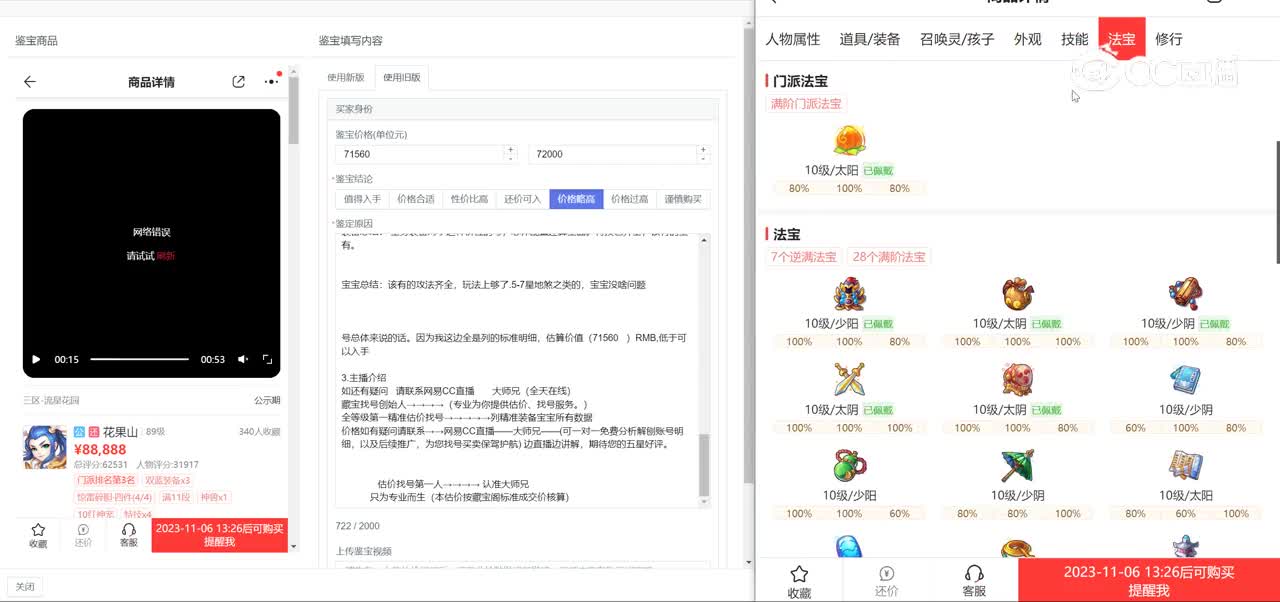
Task: Click the 71560 price input field
Action: point(418,154)
